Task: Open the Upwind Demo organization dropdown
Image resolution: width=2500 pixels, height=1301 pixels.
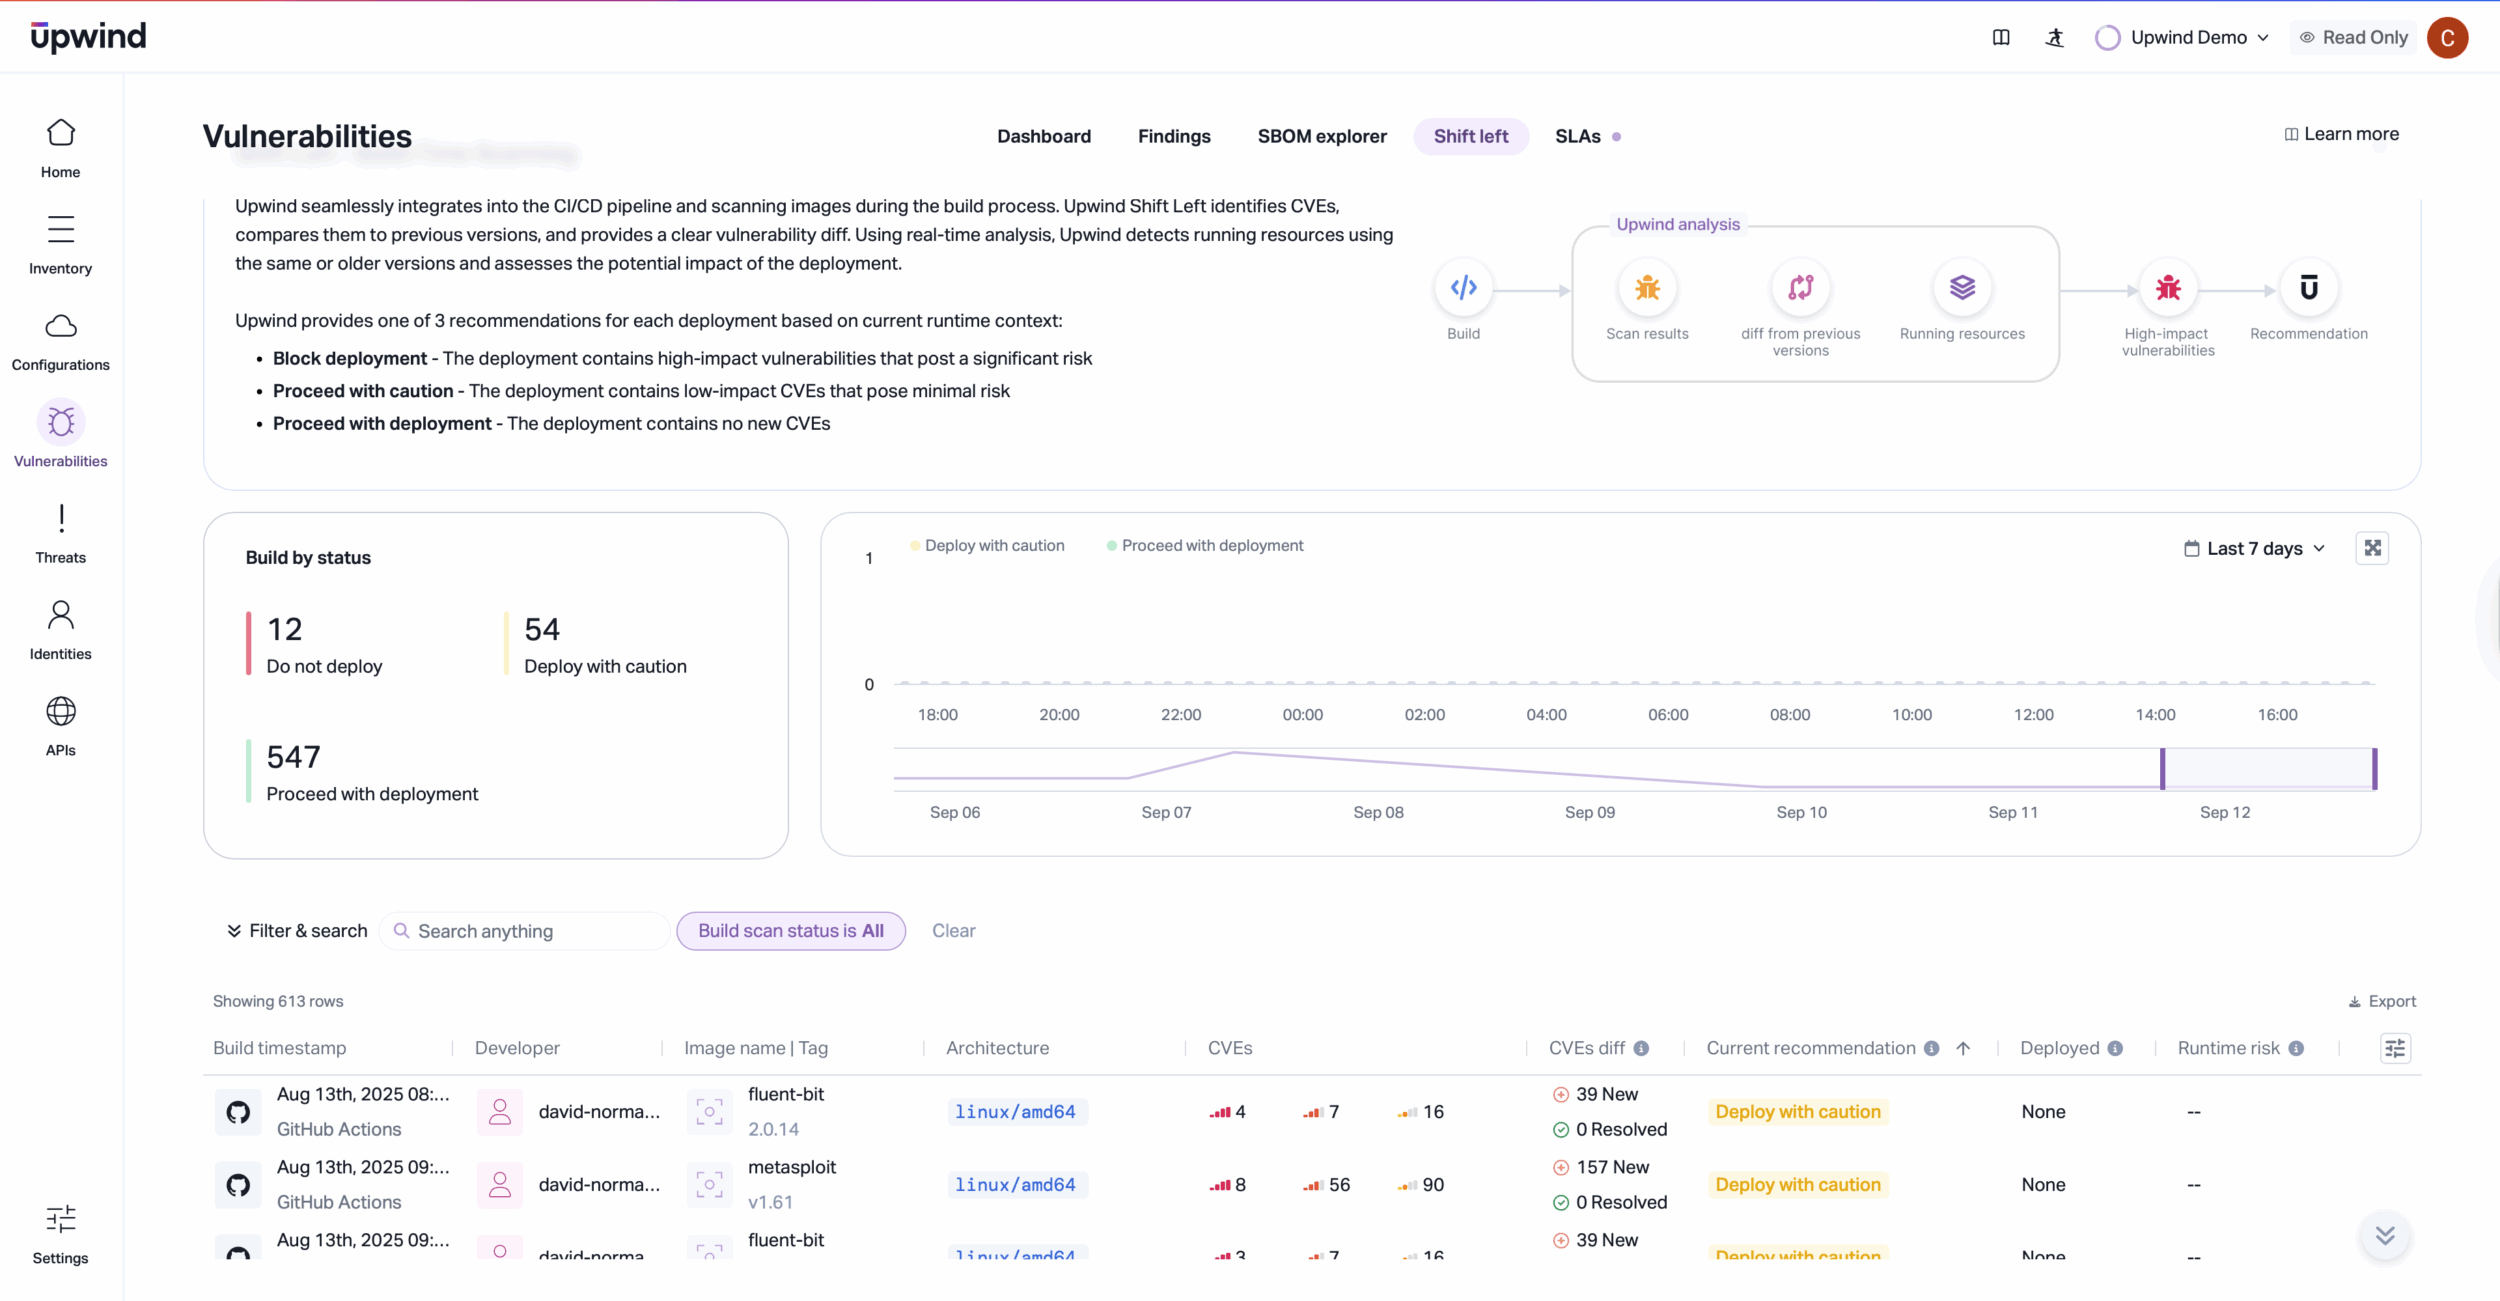Action: pos(2183,38)
